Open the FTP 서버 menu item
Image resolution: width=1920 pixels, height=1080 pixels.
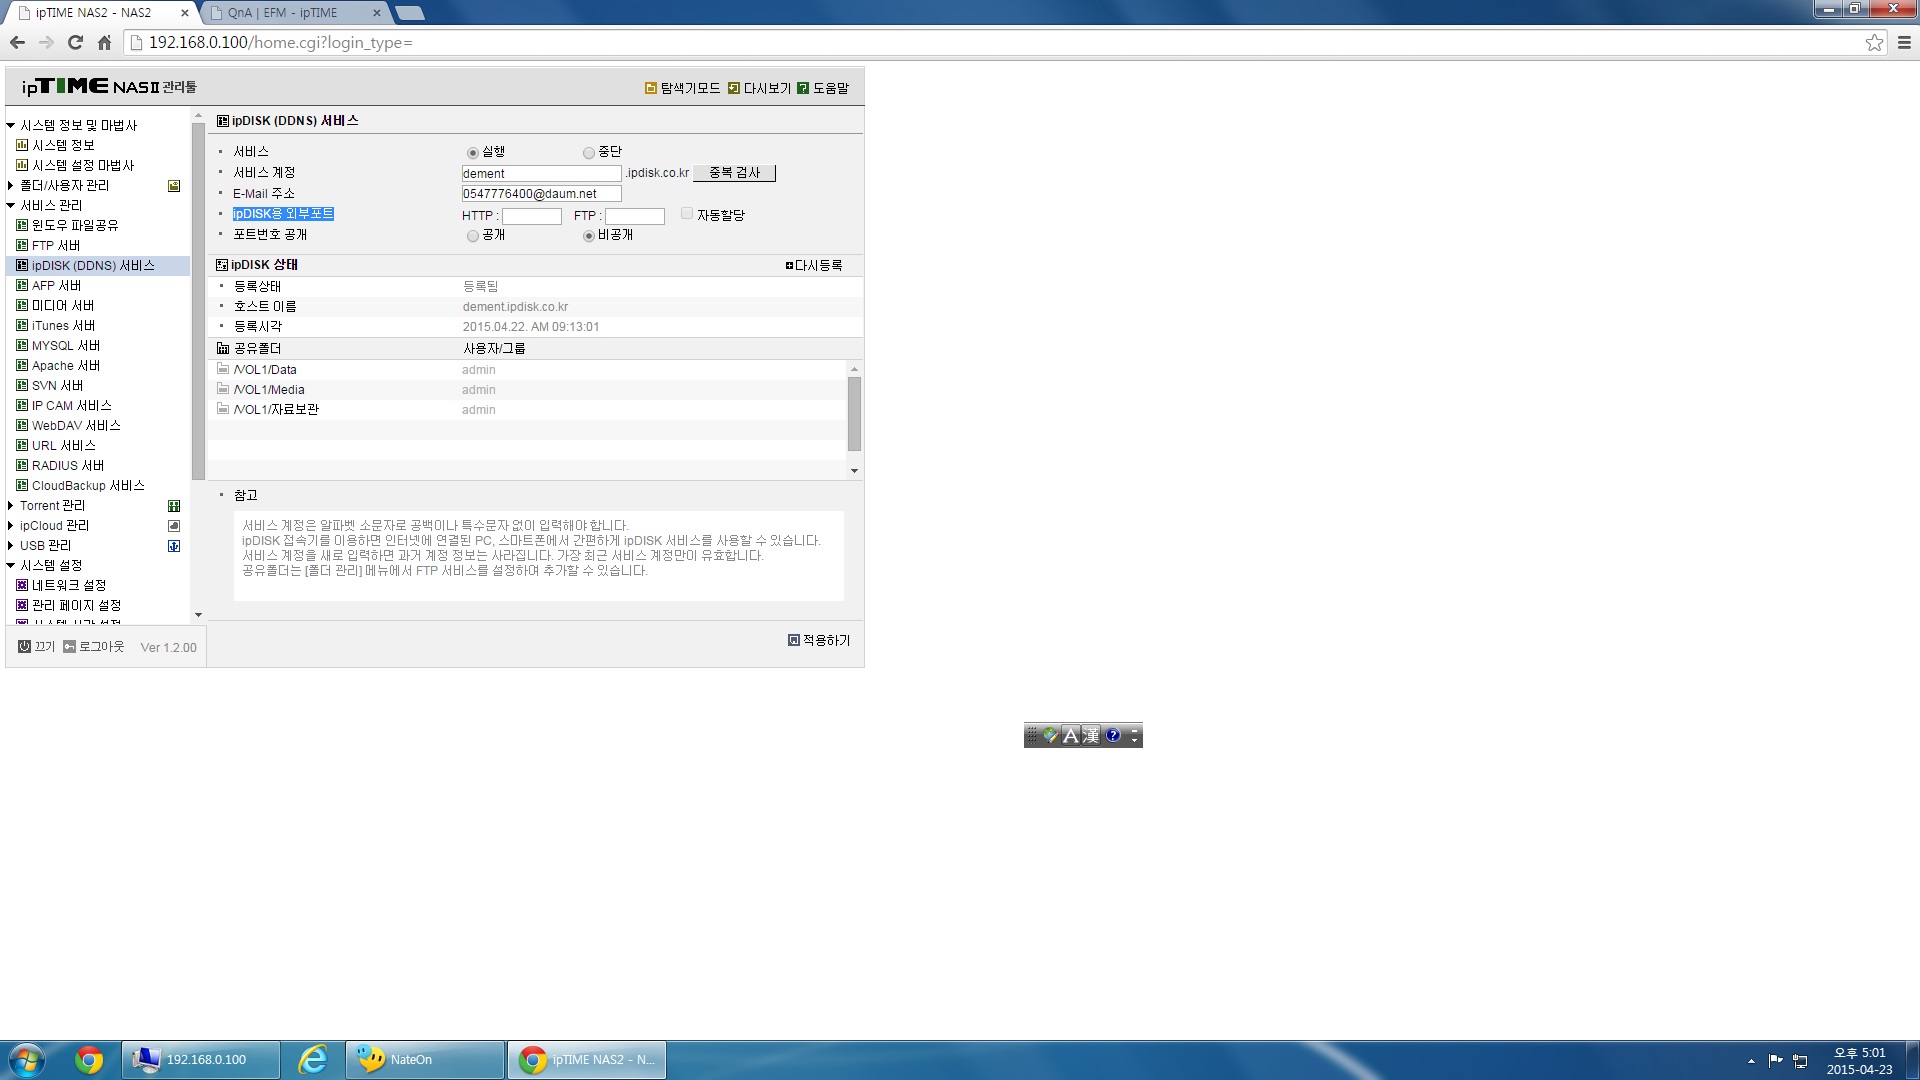pyautogui.click(x=56, y=245)
